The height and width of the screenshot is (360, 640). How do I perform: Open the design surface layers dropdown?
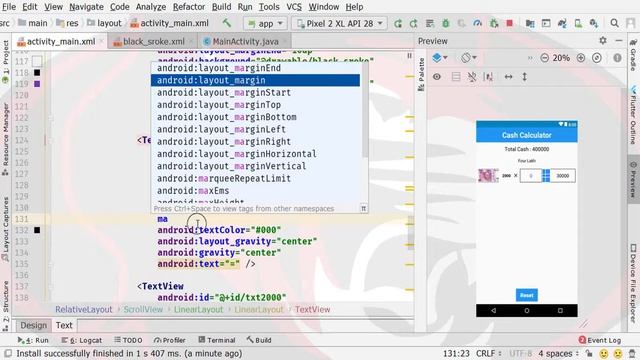click(x=440, y=58)
